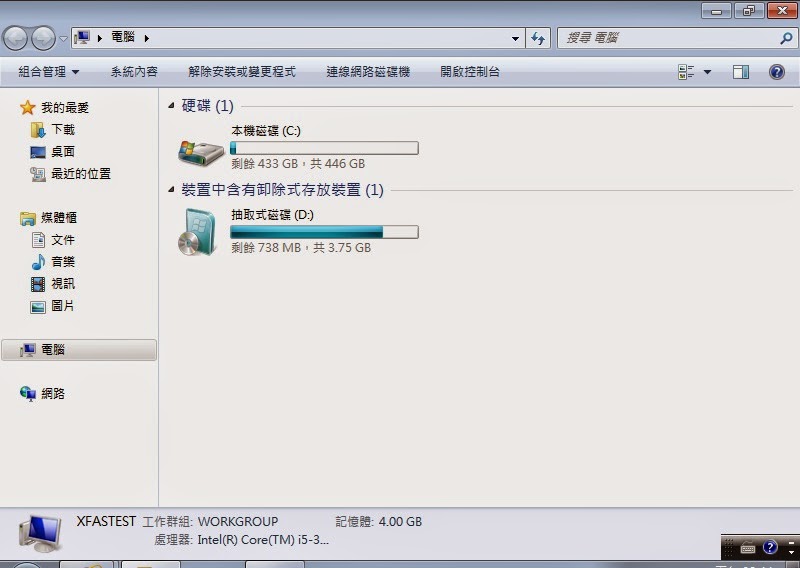Open the blue help question mark icon
This screenshot has width=800, height=568.
coord(777,72)
